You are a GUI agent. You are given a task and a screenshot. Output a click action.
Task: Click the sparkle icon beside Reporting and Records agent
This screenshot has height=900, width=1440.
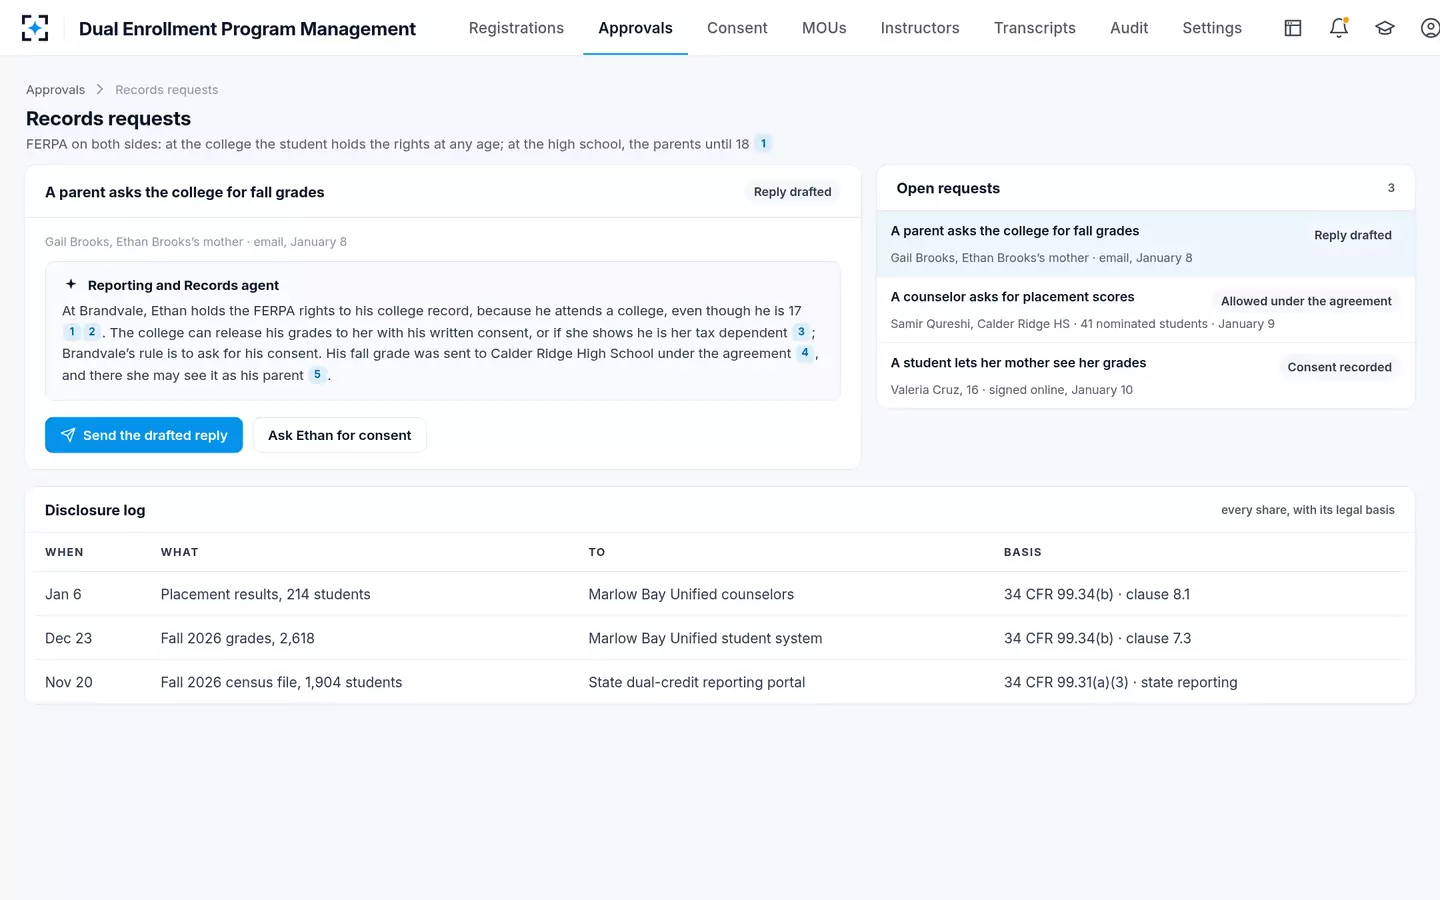pos(71,284)
